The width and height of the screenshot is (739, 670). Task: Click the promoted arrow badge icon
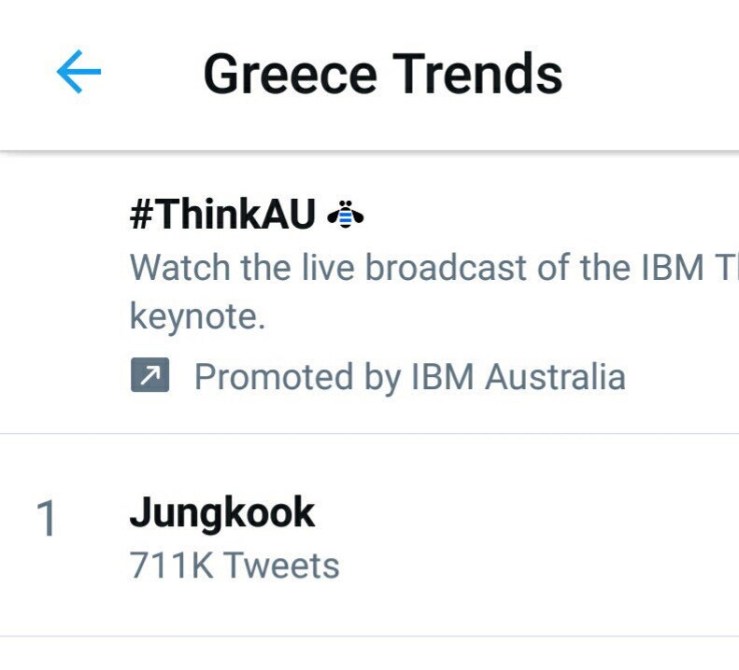[150, 376]
